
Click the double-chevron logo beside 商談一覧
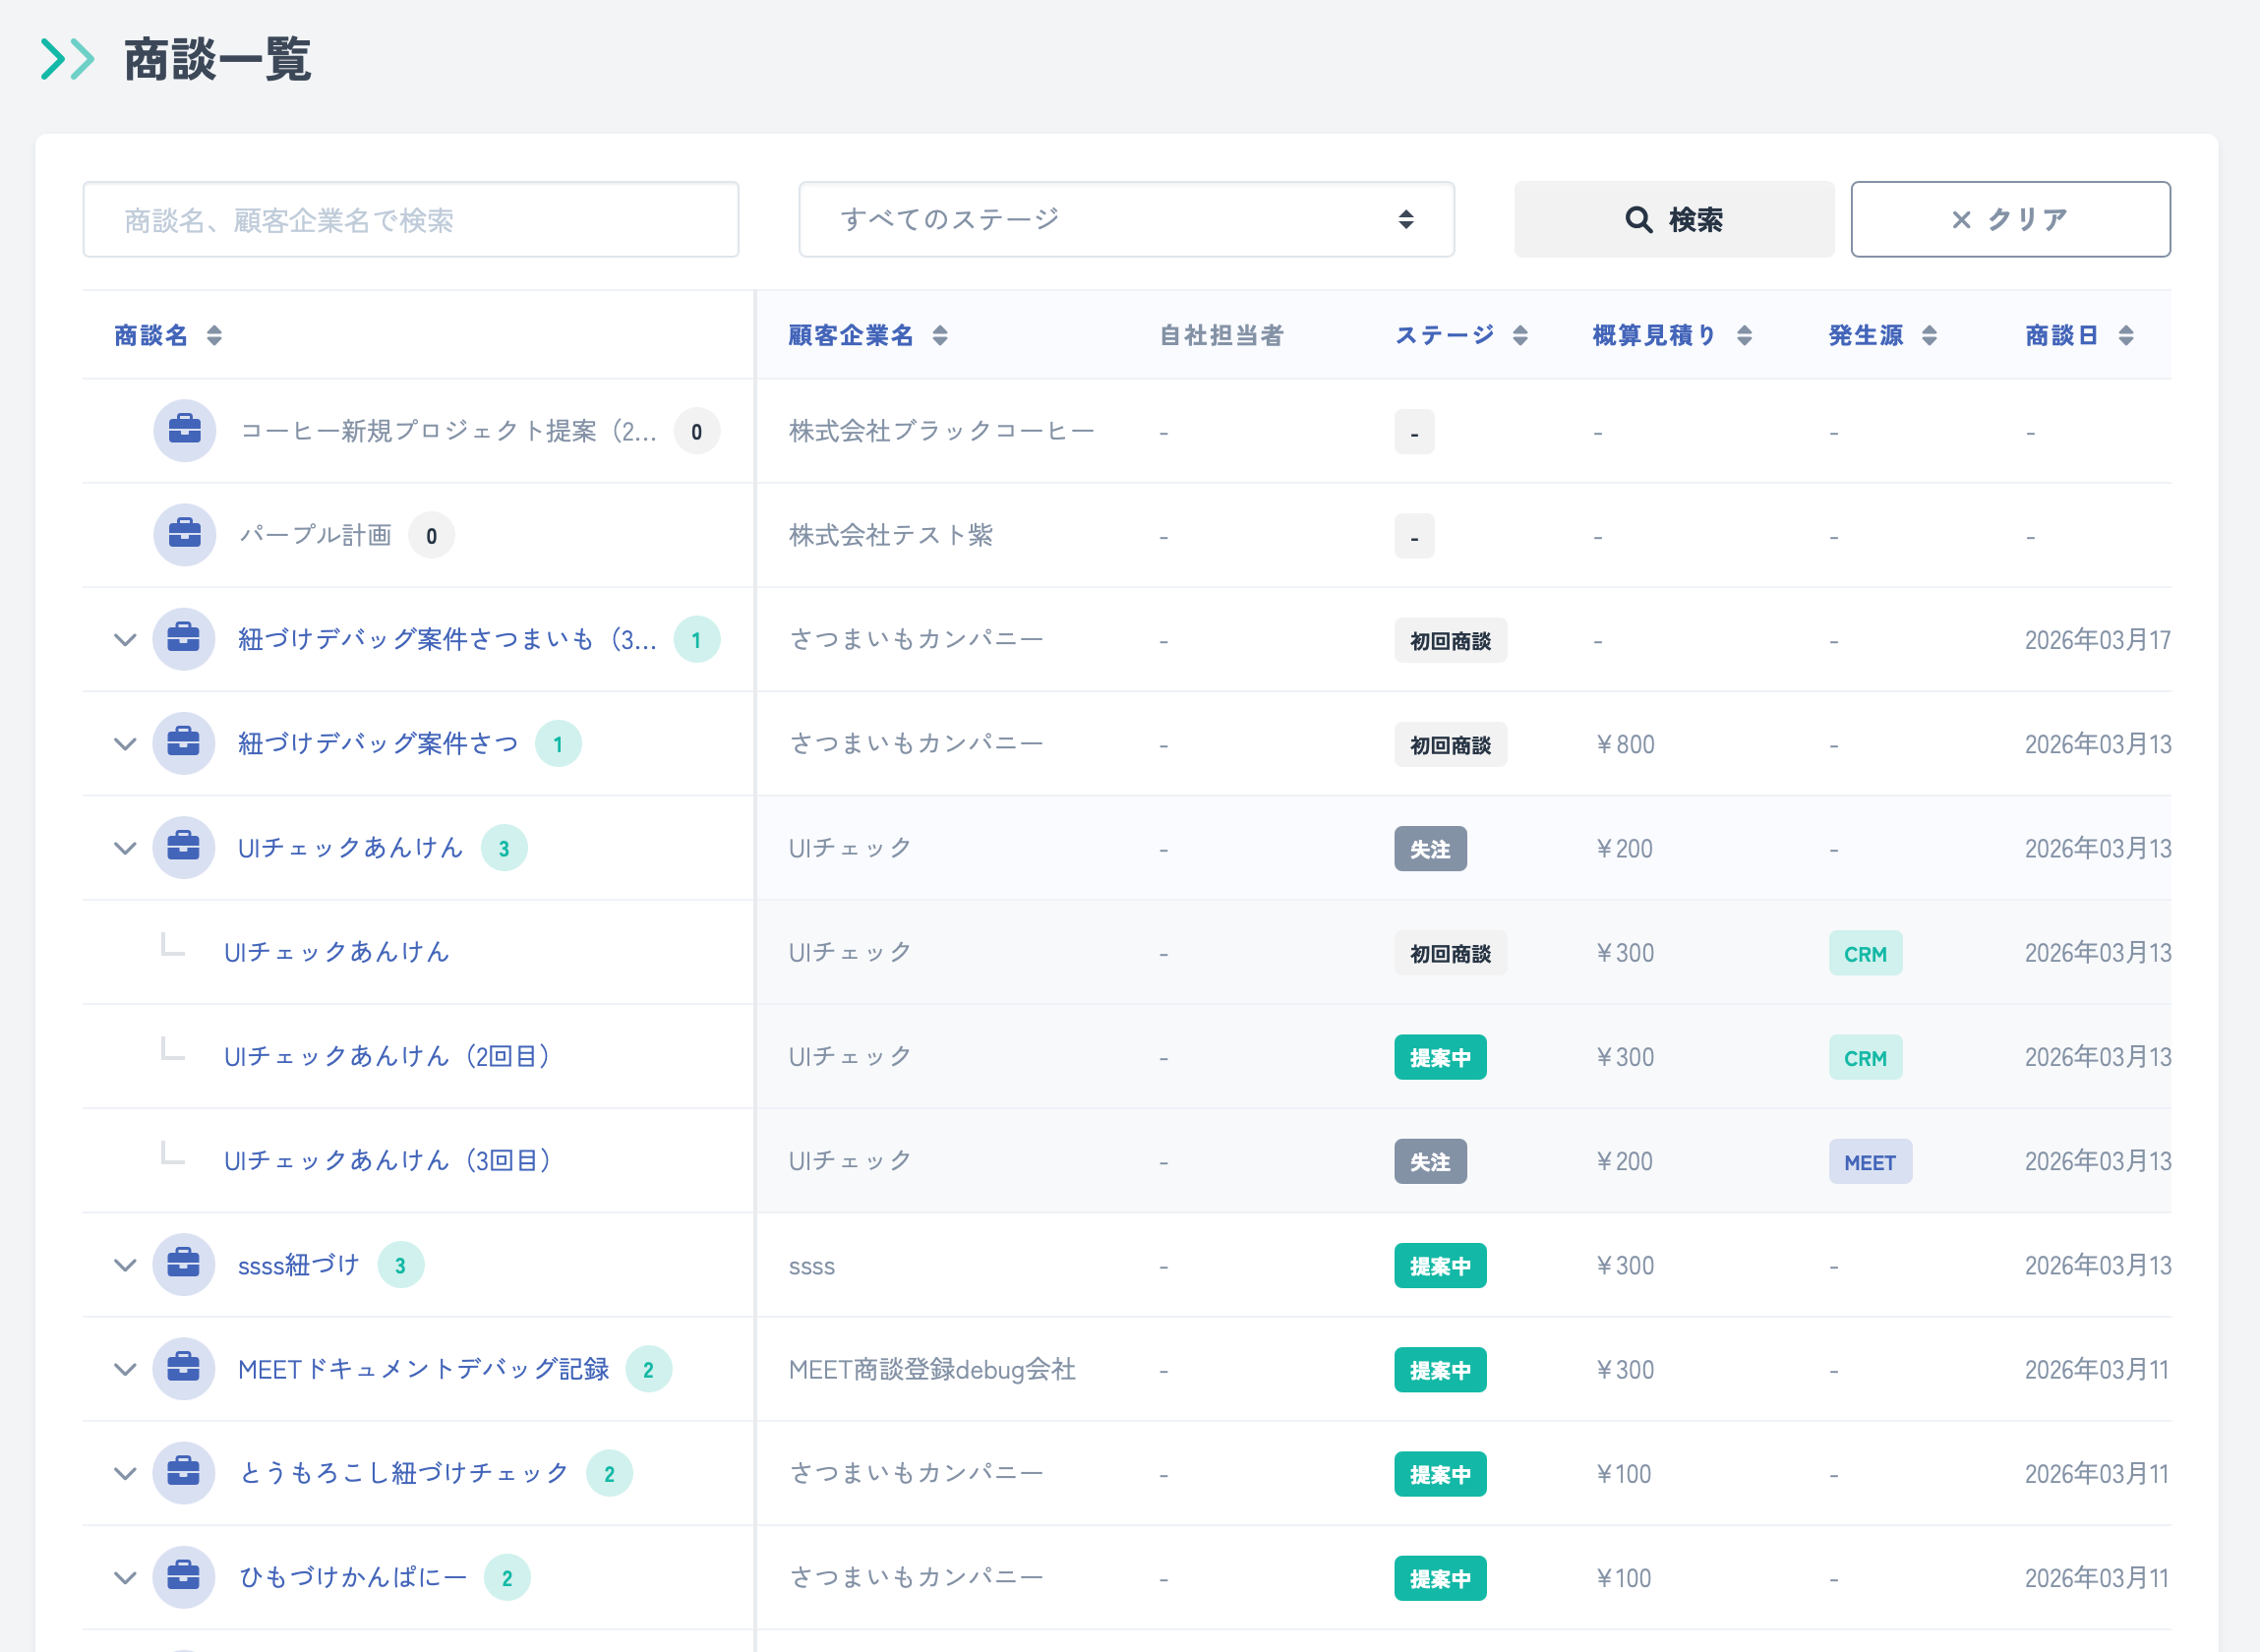68,59
